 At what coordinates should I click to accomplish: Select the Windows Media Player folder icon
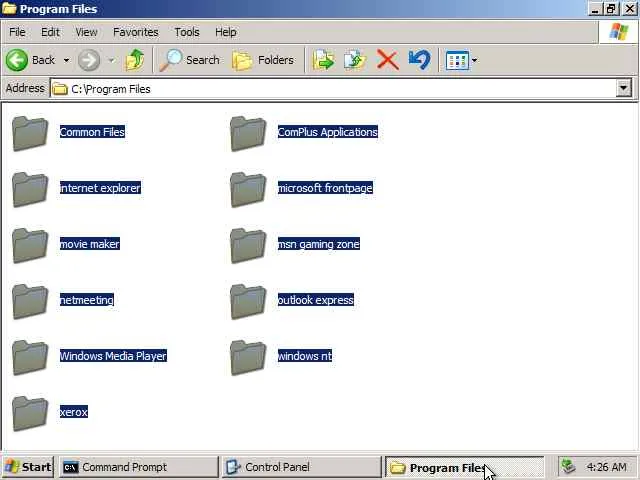click(x=30, y=357)
